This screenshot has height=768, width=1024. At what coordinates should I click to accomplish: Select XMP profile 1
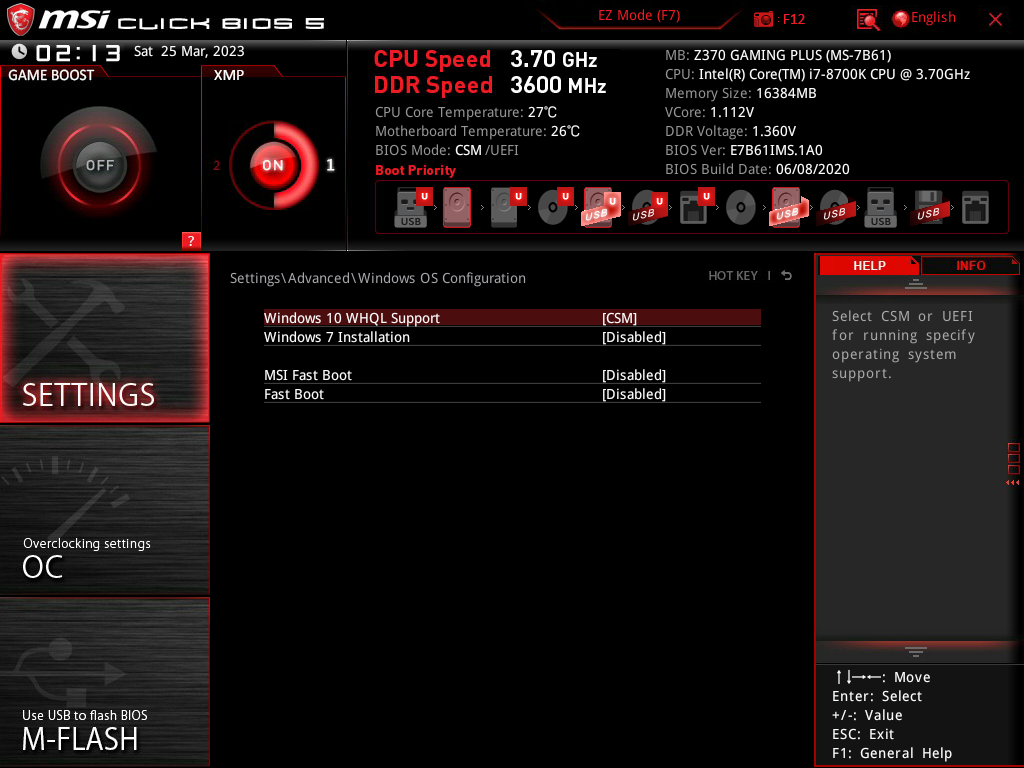330,165
